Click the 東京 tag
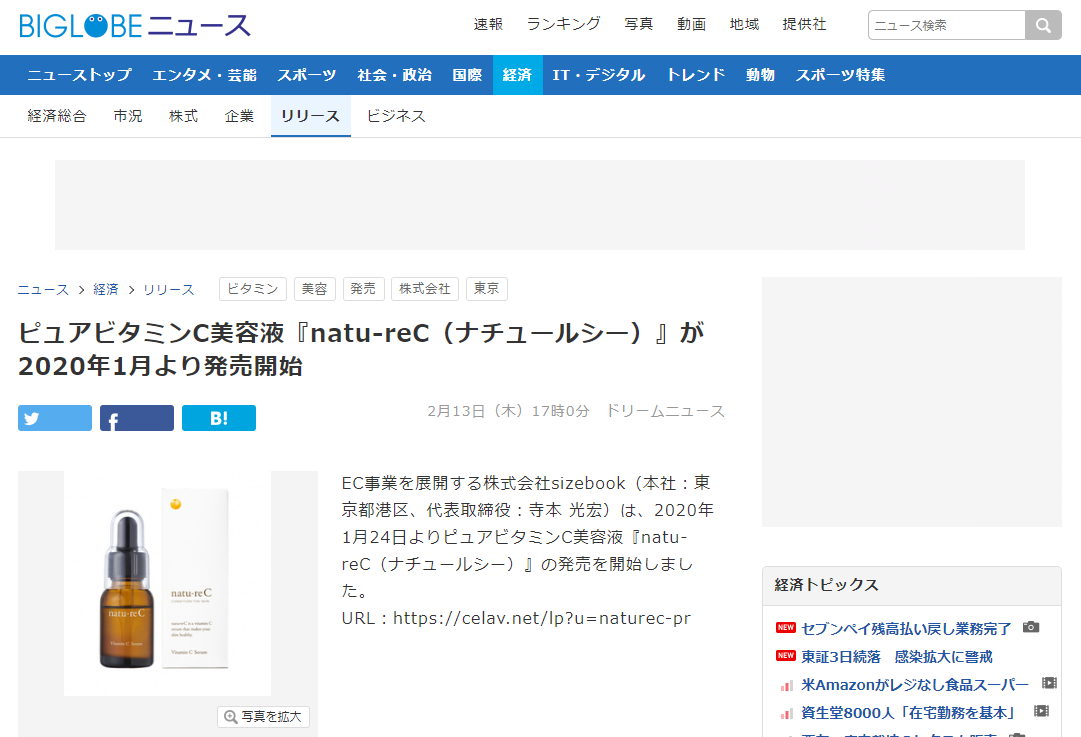This screenshot has height=737, width=1081. 487,289
